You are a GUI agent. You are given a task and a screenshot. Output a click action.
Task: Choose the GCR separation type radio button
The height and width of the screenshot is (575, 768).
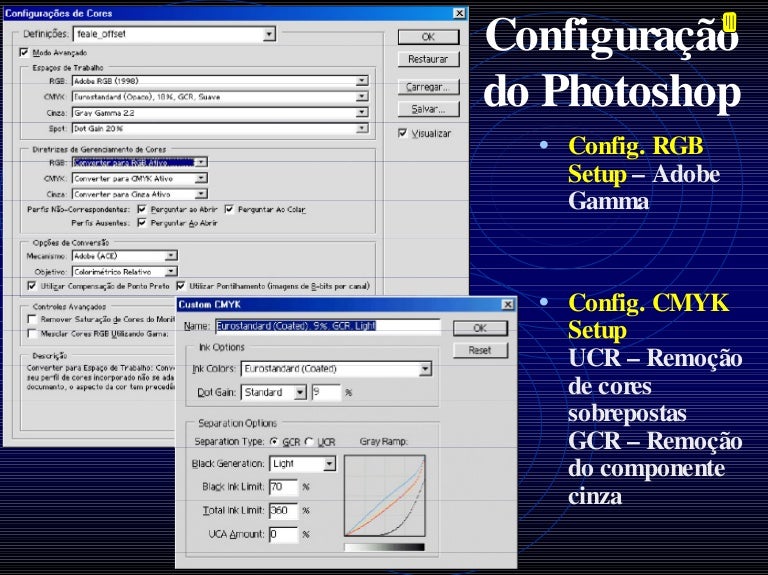click(x=274, y=441)
